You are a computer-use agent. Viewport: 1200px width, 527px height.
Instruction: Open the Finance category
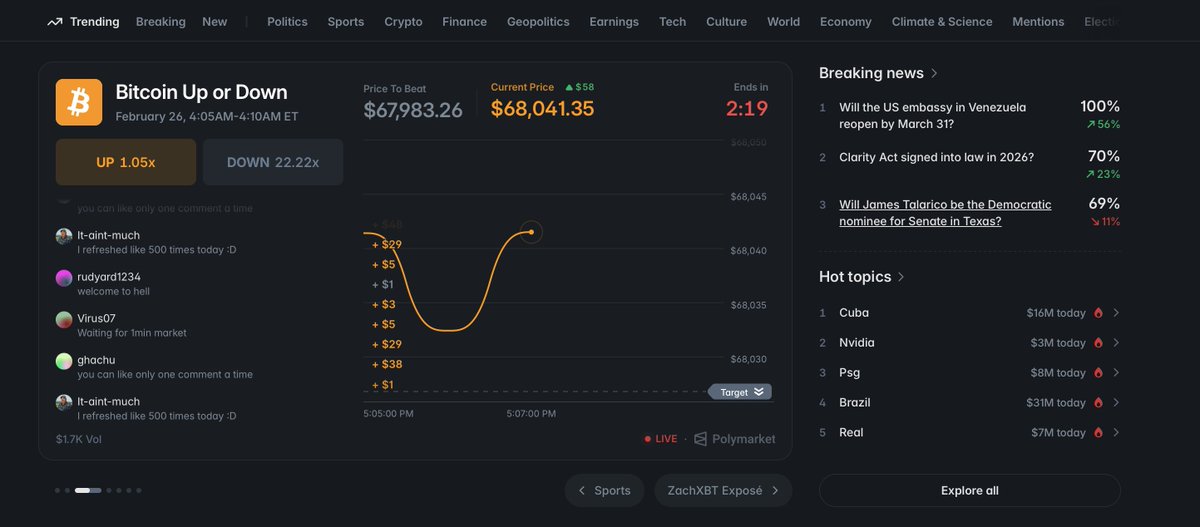point(465,22)
